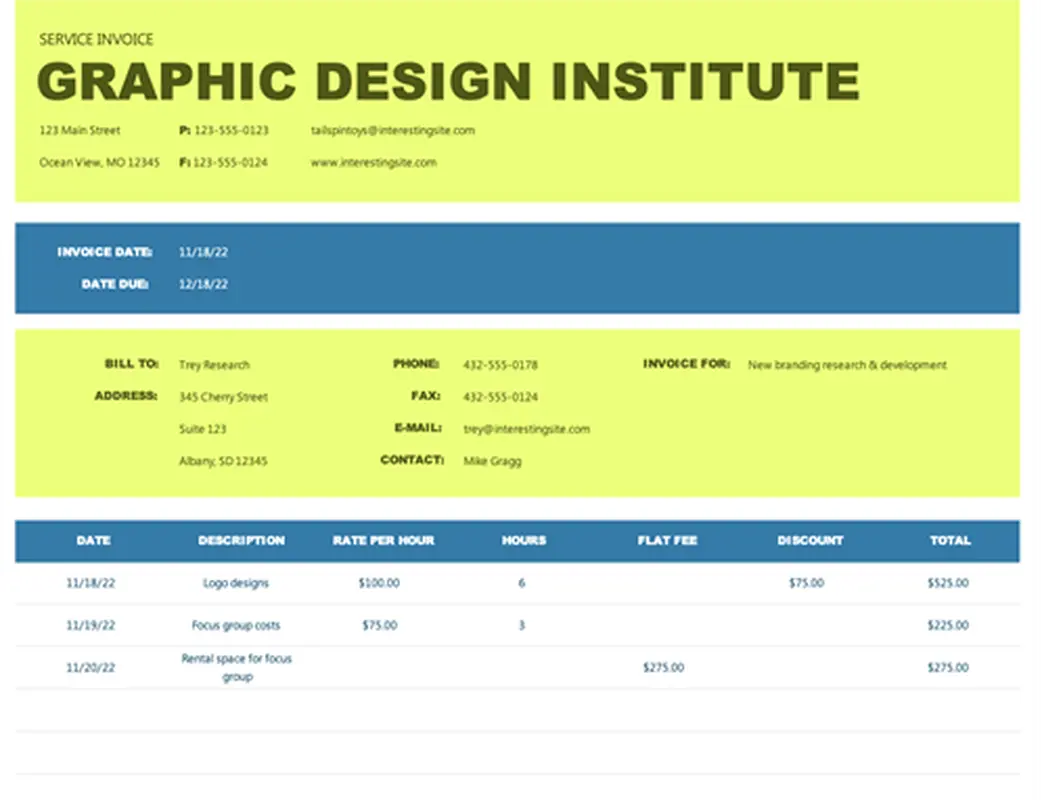Select the GRAPHIC DESIGN INSTITUTE title
The height and width of the screenshot is (800, 1042).
449,81
